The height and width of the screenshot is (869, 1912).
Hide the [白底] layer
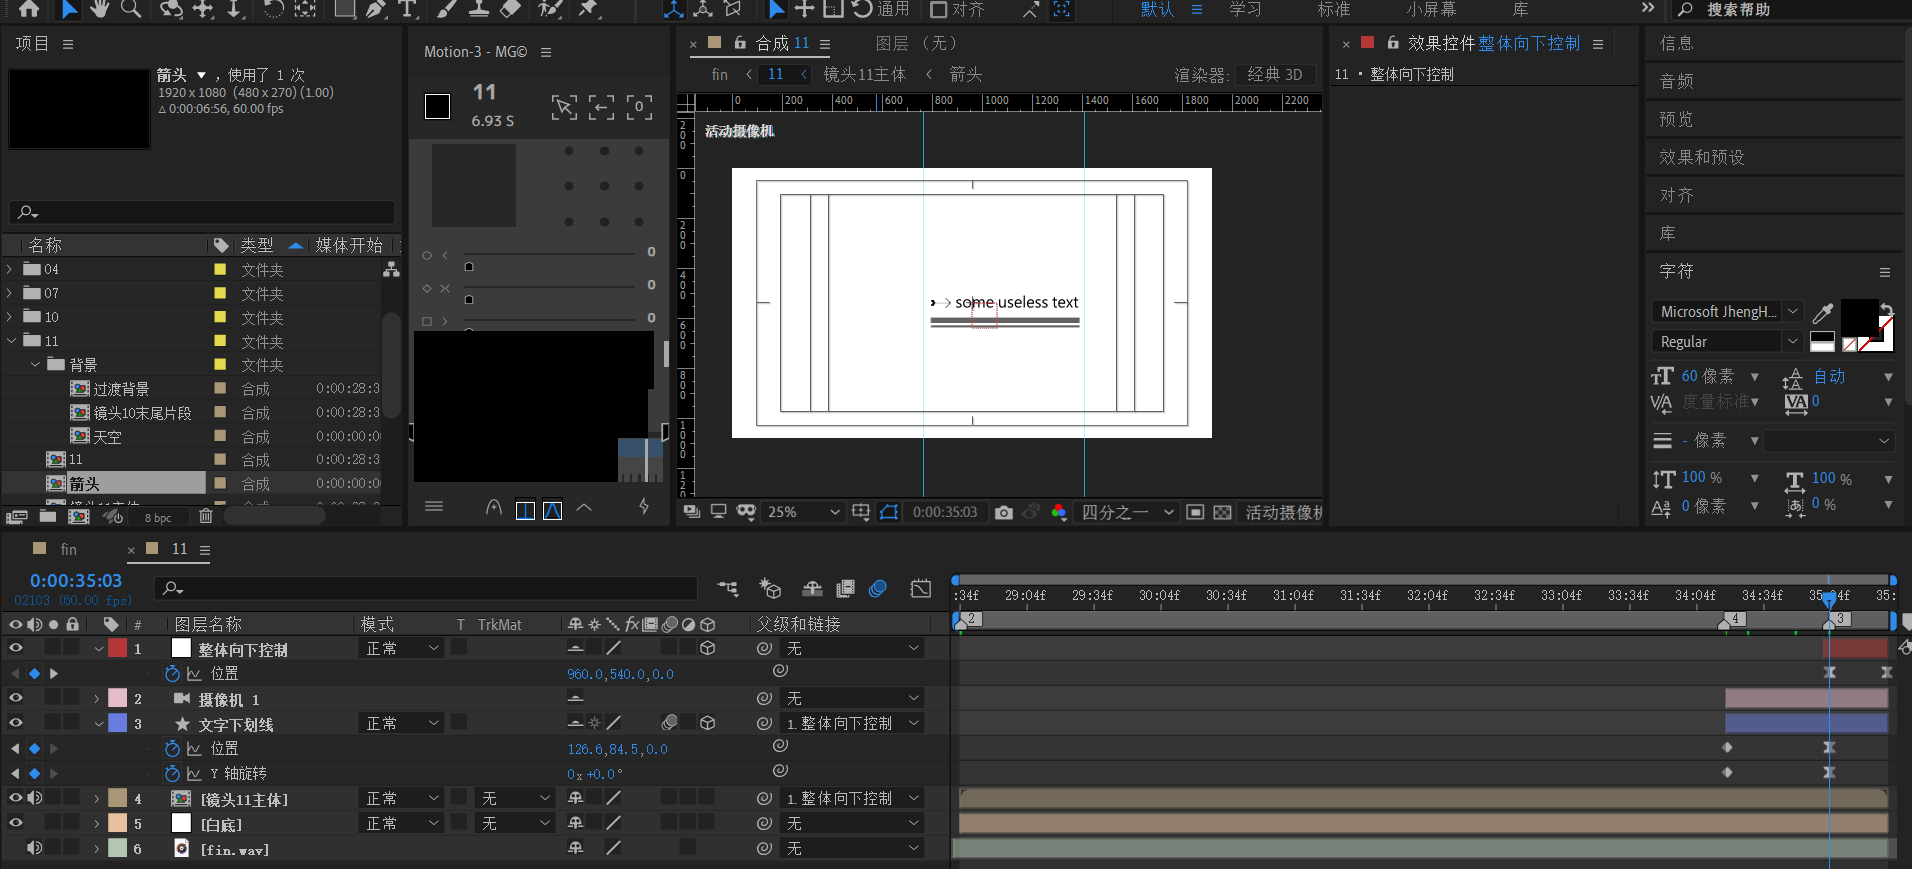click(x=16, y=823)
